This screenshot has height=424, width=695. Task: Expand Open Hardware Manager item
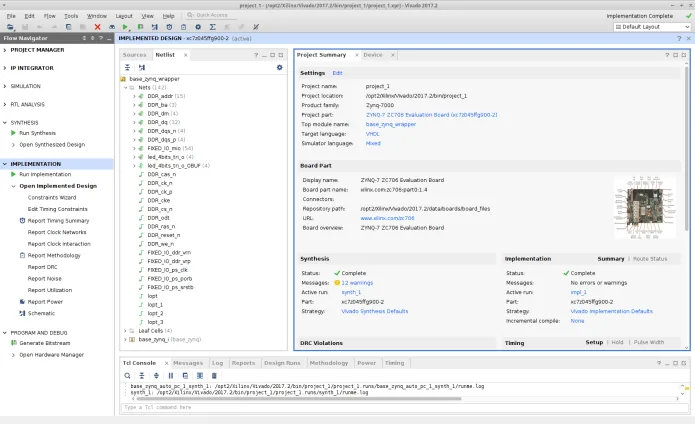click(x=13, y=355)
